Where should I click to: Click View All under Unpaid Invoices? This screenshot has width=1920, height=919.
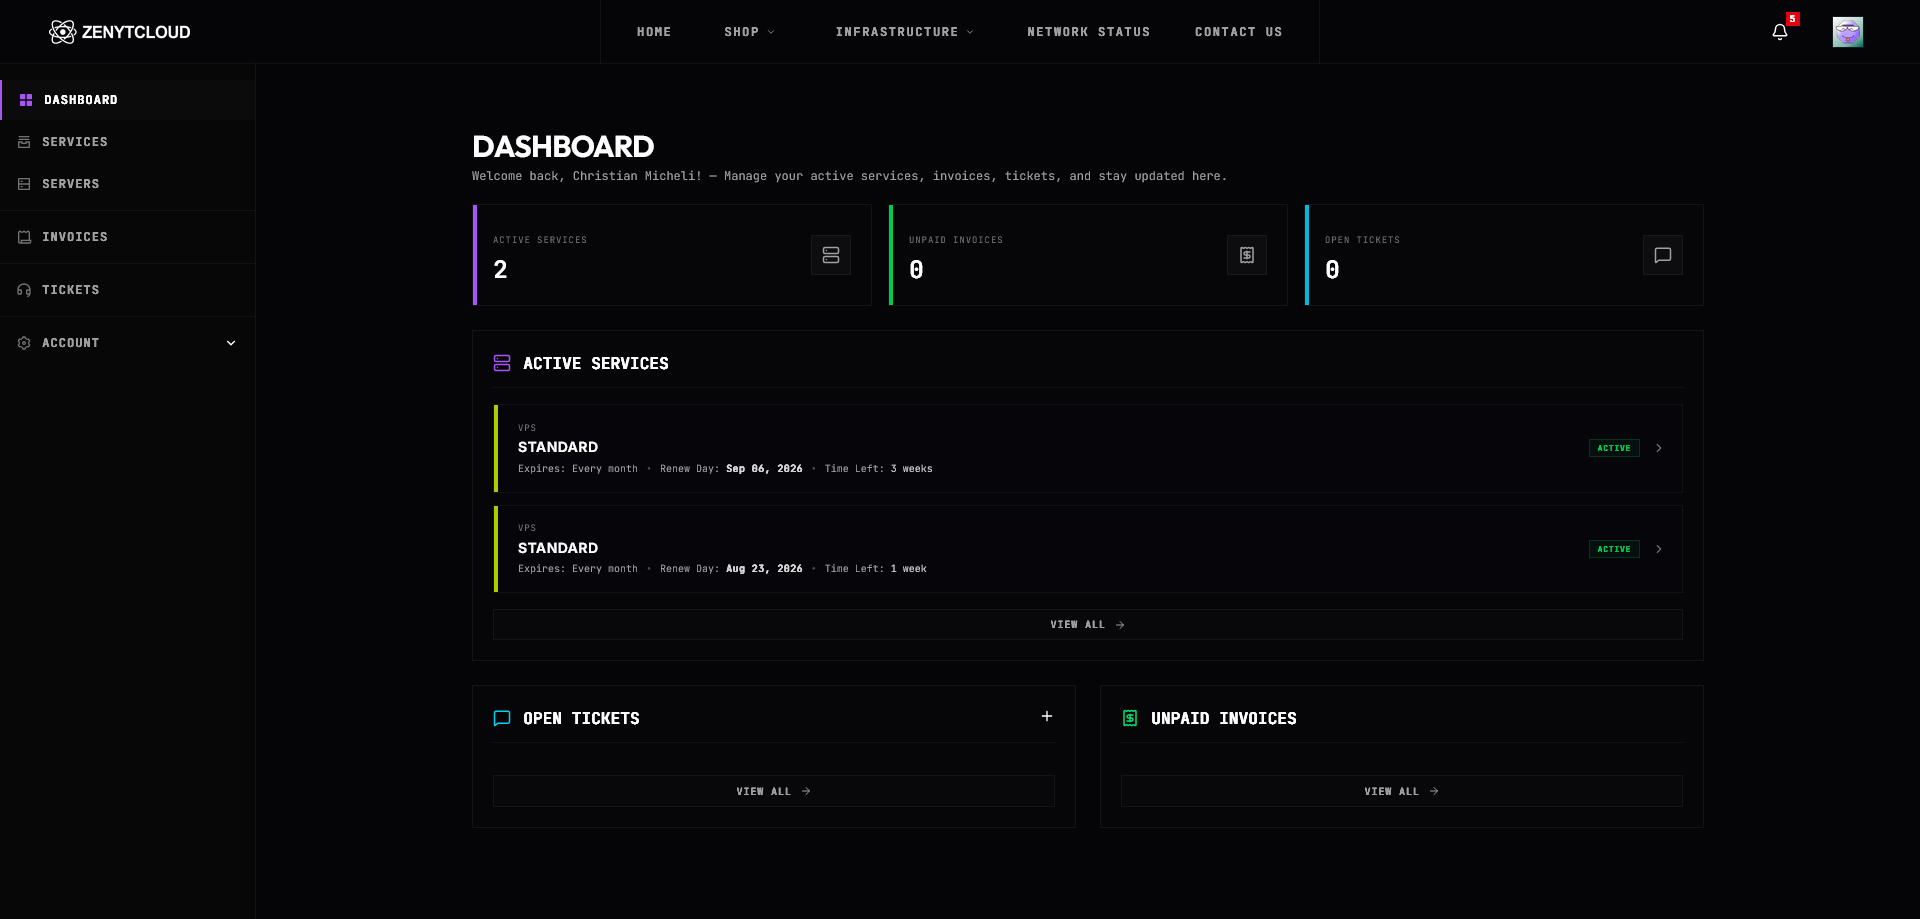click(1402, 791)
